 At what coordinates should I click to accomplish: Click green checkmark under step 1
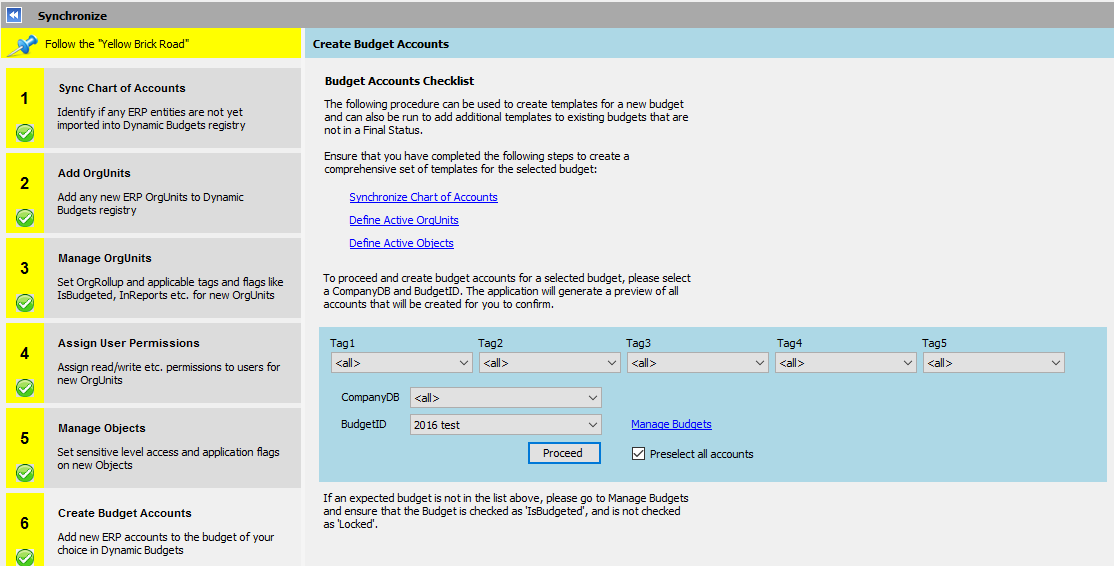point(25,133)
